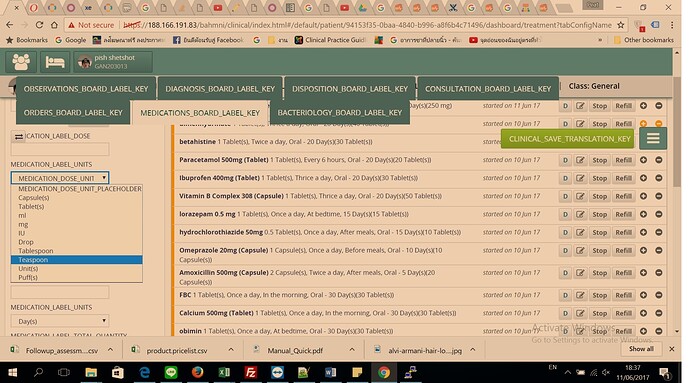Click D button for Ibuprofen 400mg

[565, 178]
